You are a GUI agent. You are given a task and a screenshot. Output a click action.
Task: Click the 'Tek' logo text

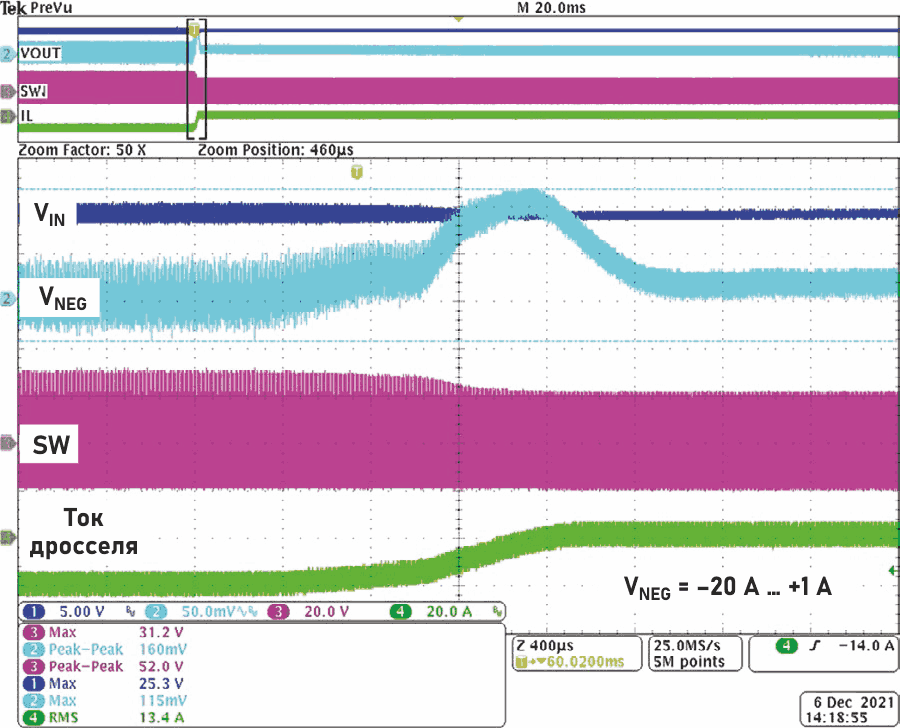pyautogui.click(x=13, y=8)
